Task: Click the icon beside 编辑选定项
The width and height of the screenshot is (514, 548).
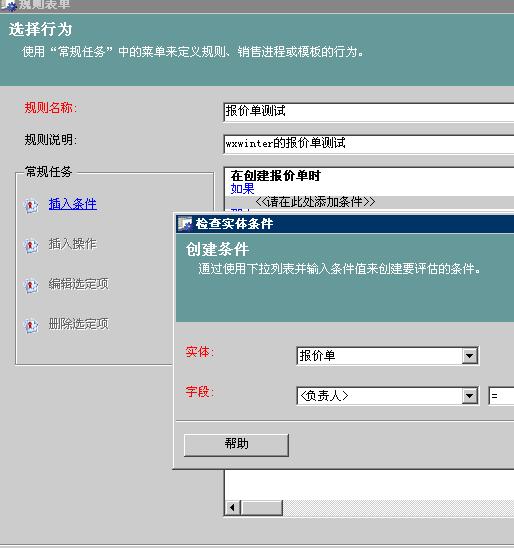Action: tap(31, 286)
